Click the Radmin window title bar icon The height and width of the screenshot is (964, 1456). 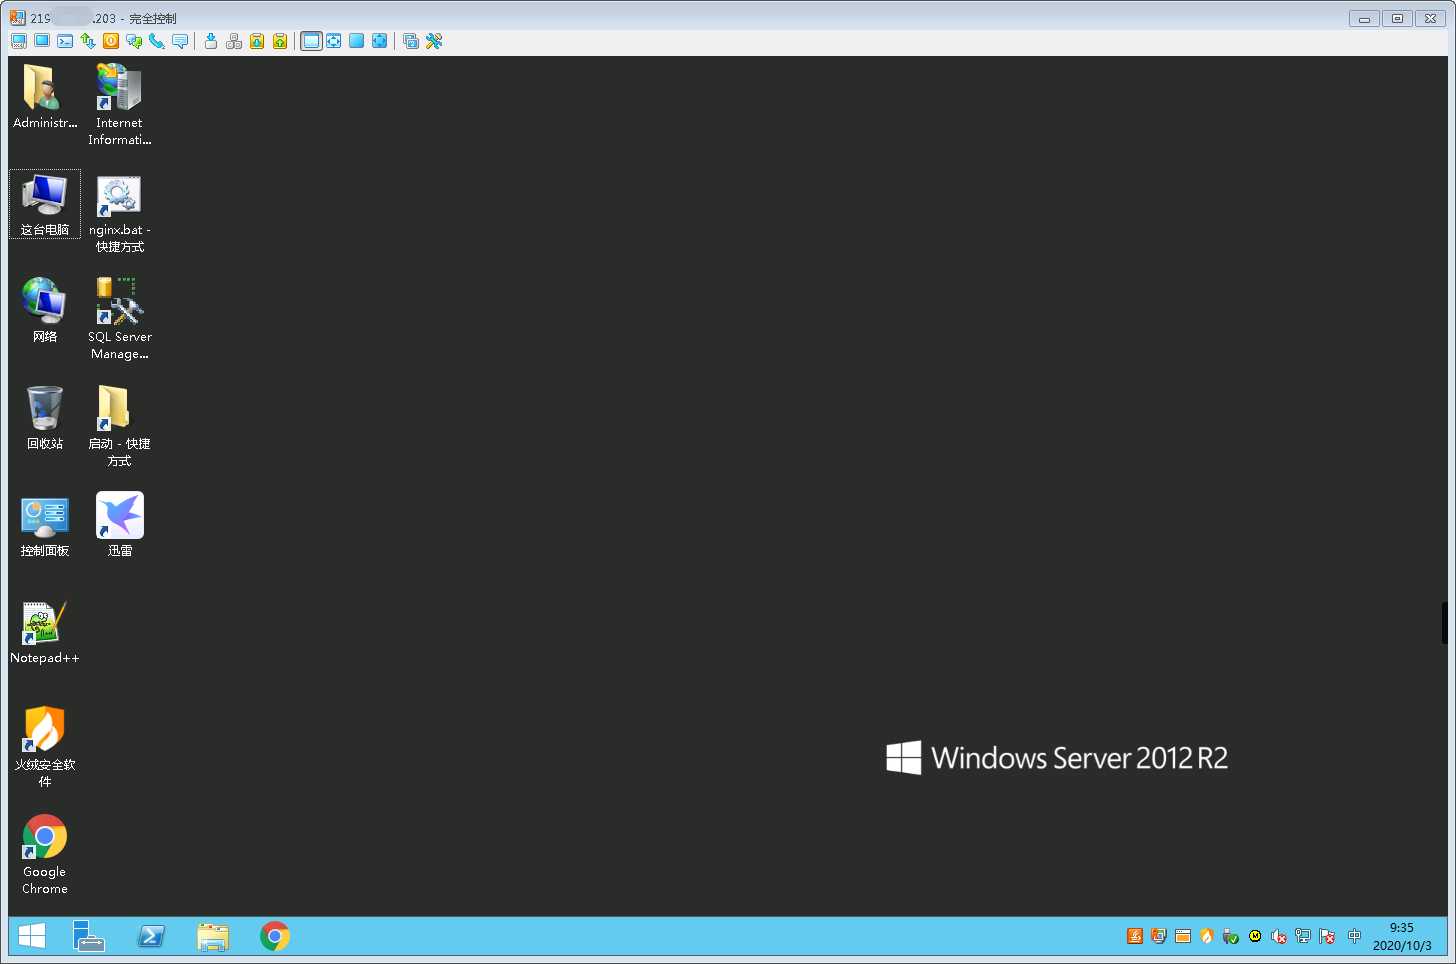point(18,17)
